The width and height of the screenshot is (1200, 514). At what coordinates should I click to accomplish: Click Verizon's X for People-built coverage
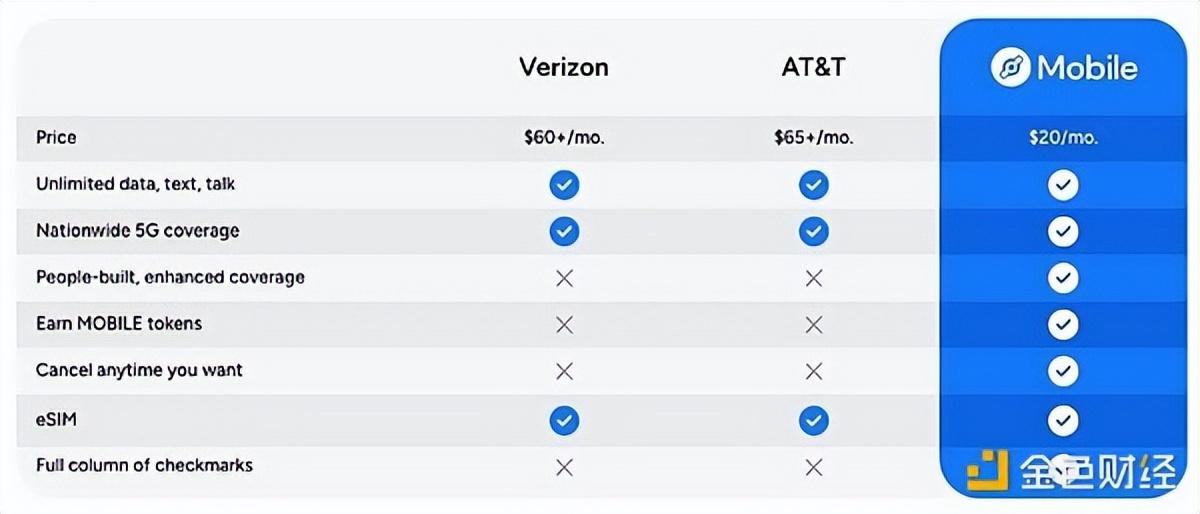(x=564, y=278)
